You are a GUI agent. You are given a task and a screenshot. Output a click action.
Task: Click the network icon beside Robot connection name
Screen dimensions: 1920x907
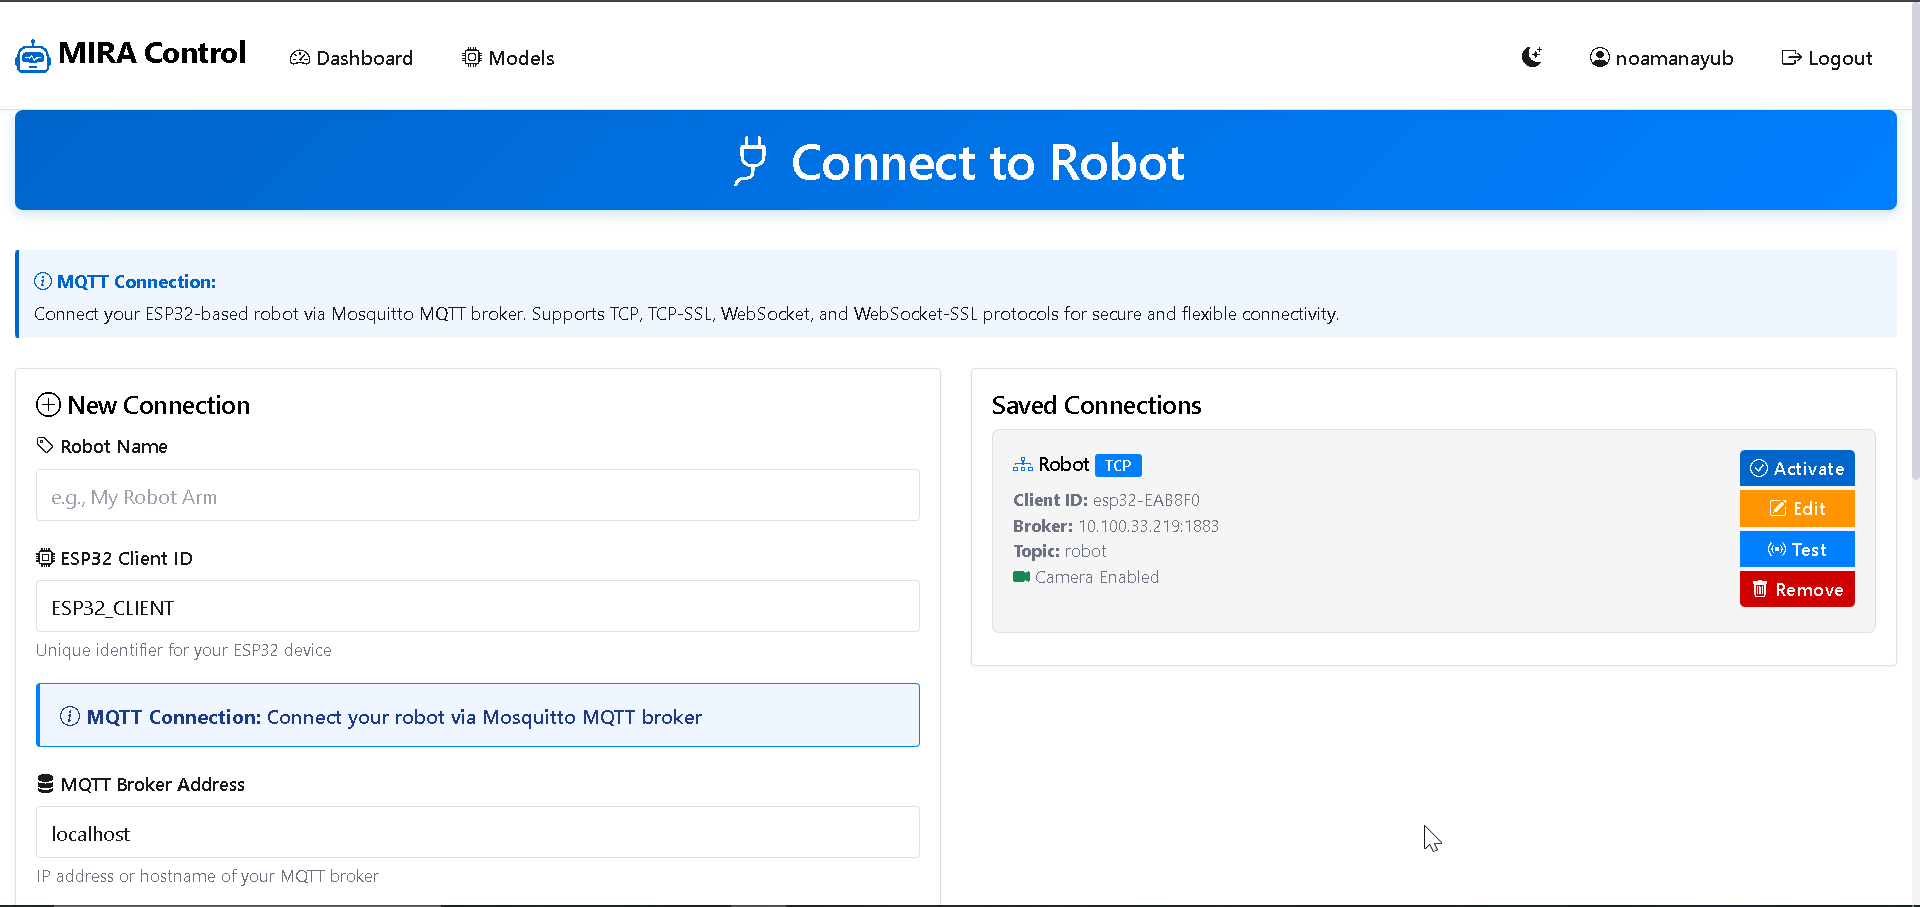click(x=1022, y=464)
